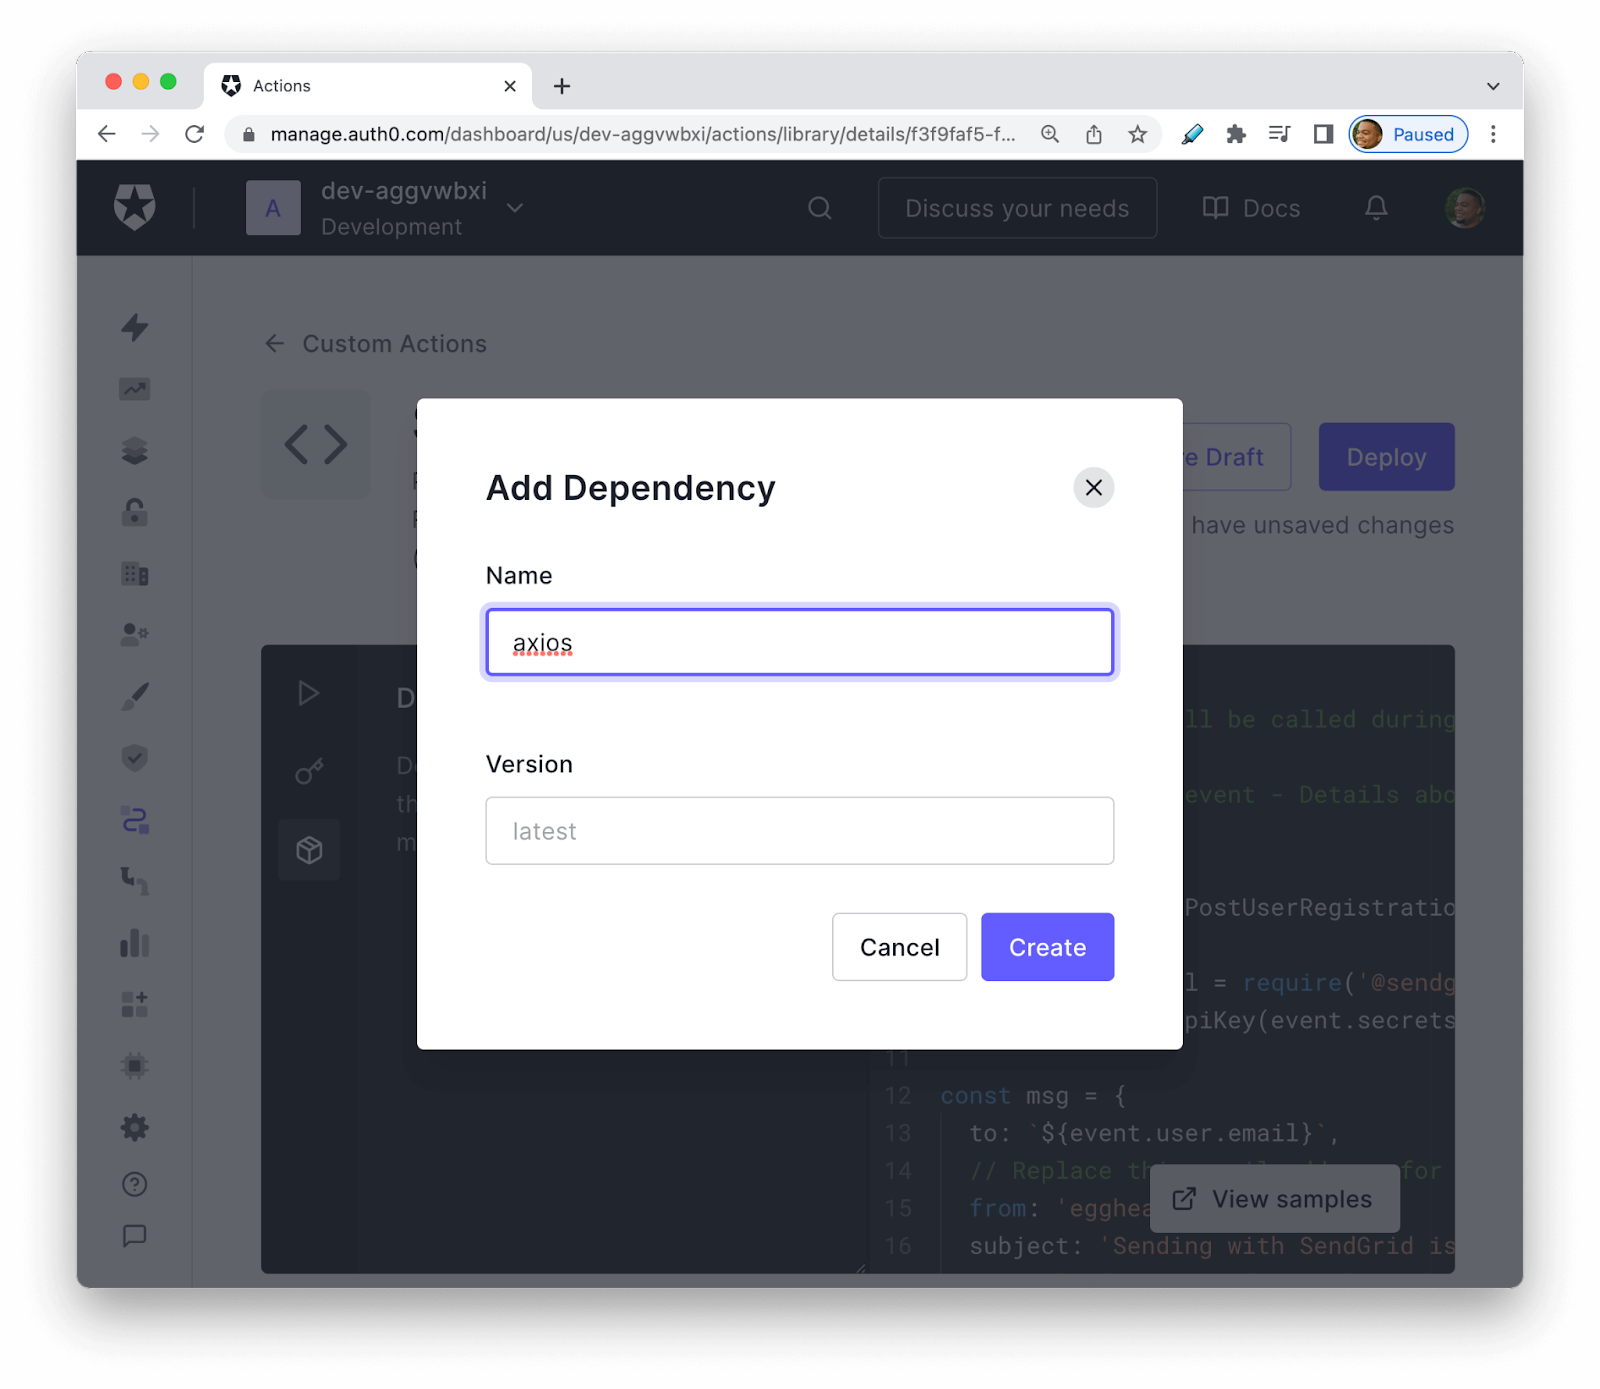The width and height of the screenshot is (1600, 1389).
Task: Click the browser zoom magnifier icon
Action: pyautogui.click(x=1050, y=134)
